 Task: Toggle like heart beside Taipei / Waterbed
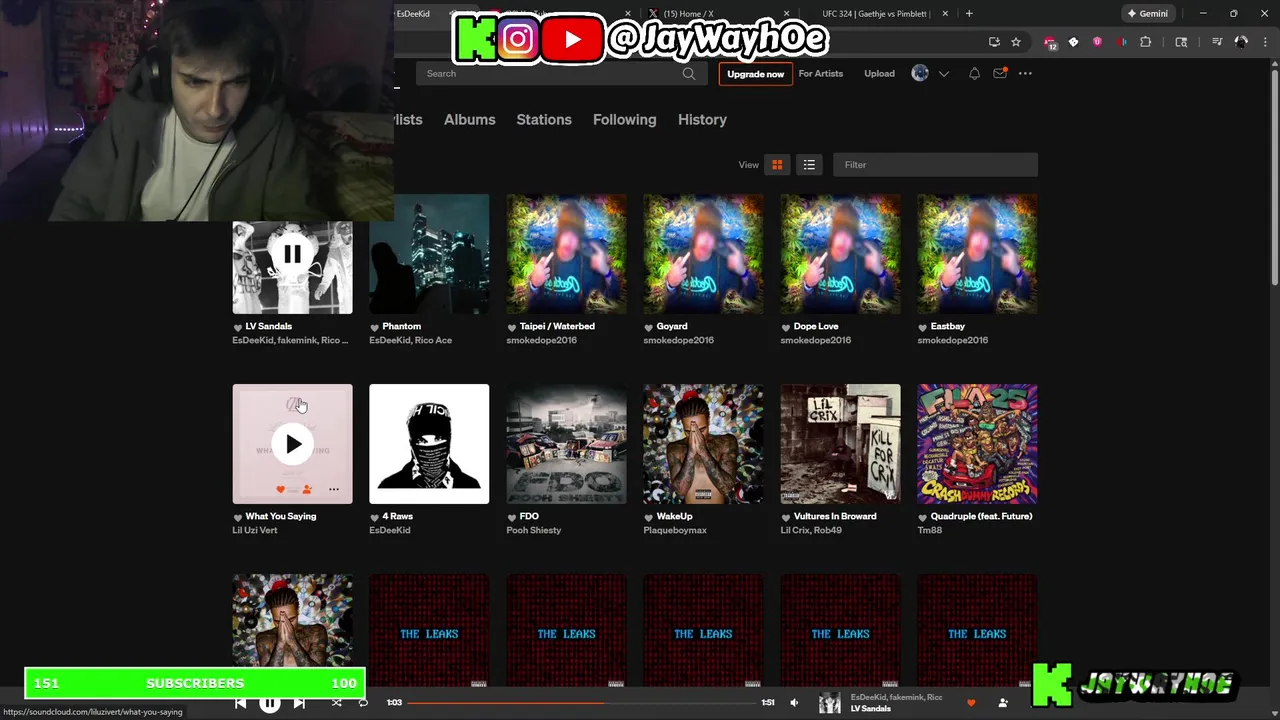(512, 327)
